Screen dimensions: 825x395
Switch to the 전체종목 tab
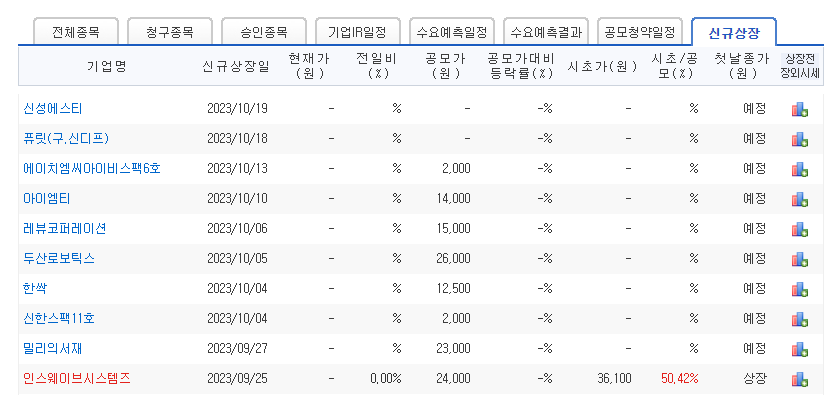click(76, 32)
